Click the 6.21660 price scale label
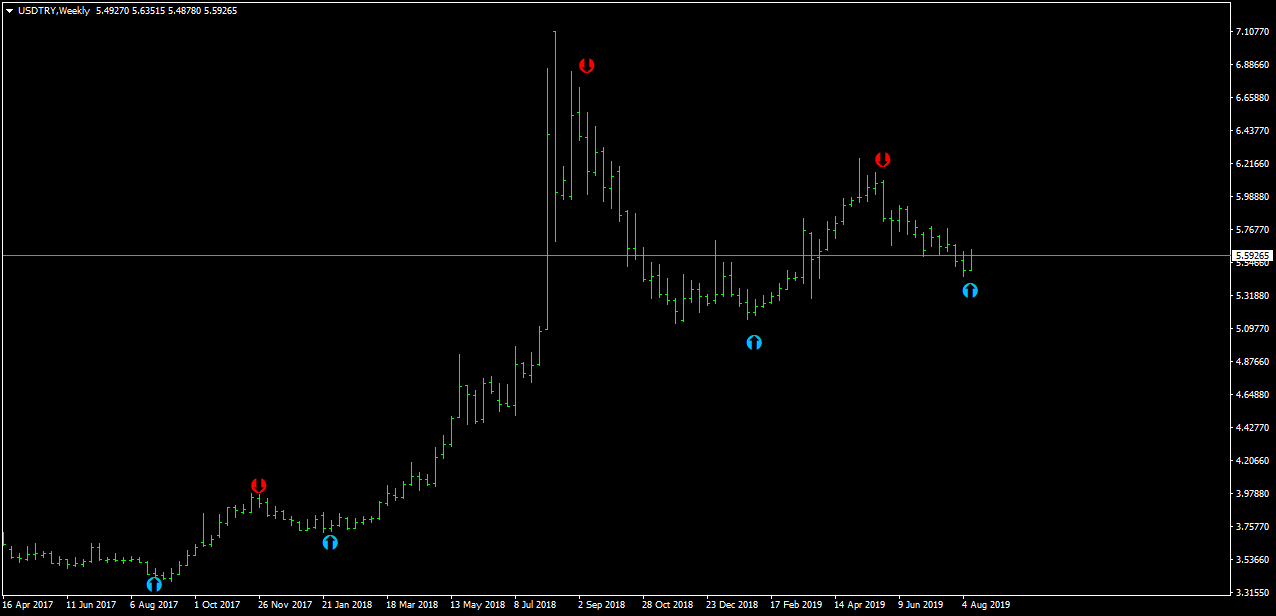 pyautogui.click(x=1253, y=164)
